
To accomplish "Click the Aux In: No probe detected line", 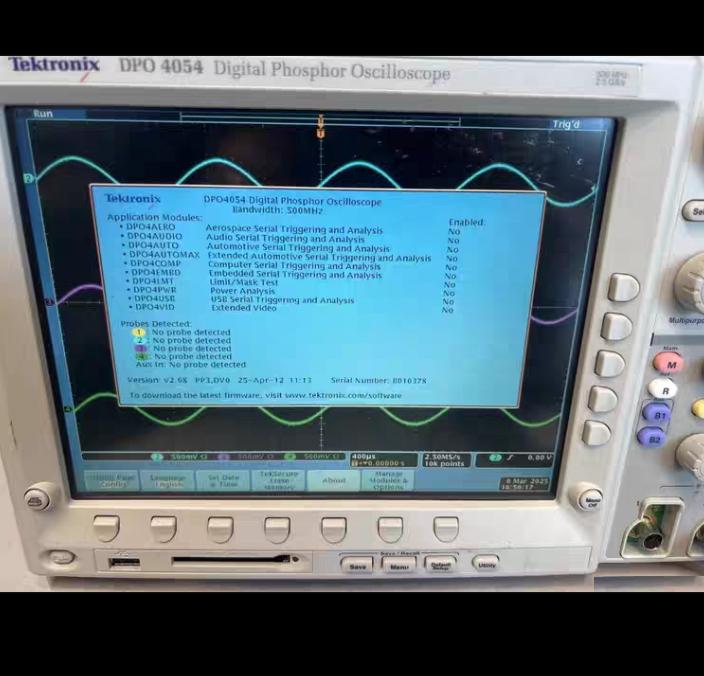I will click(x=191, y=364).
